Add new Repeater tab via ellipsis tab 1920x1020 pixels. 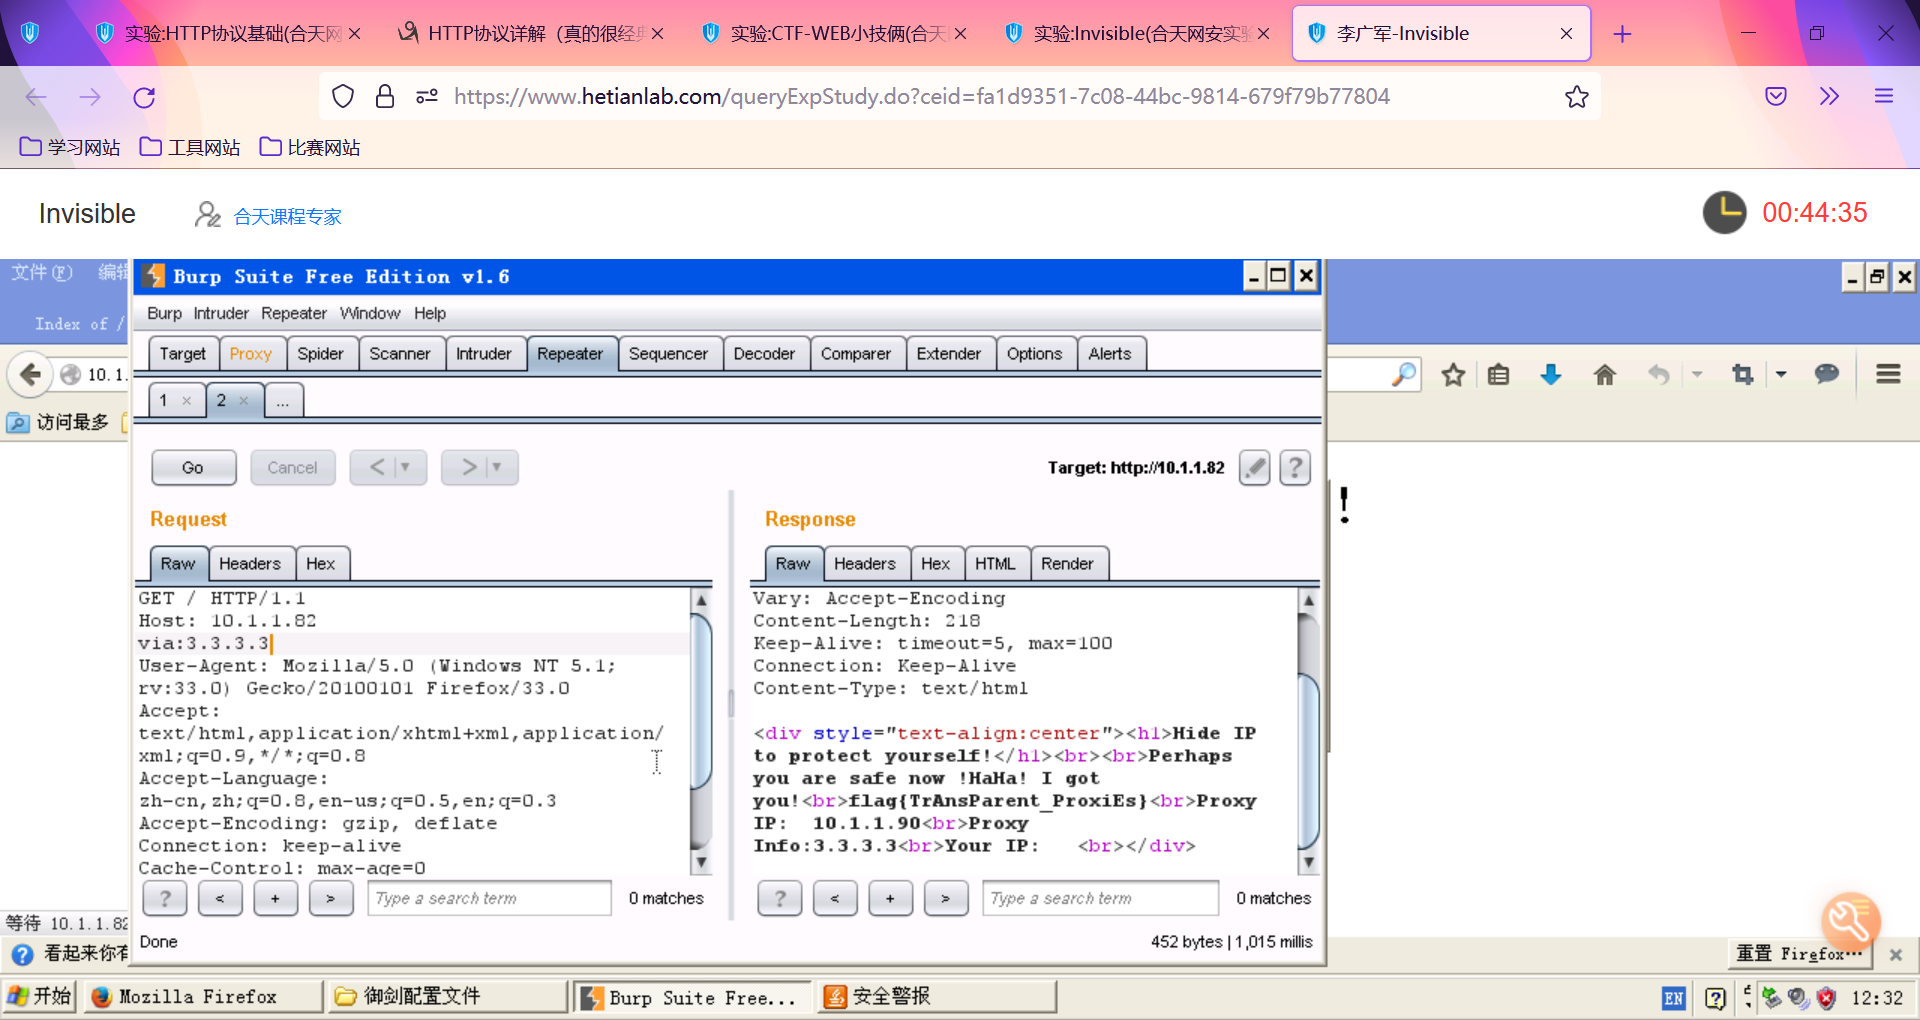283,401
